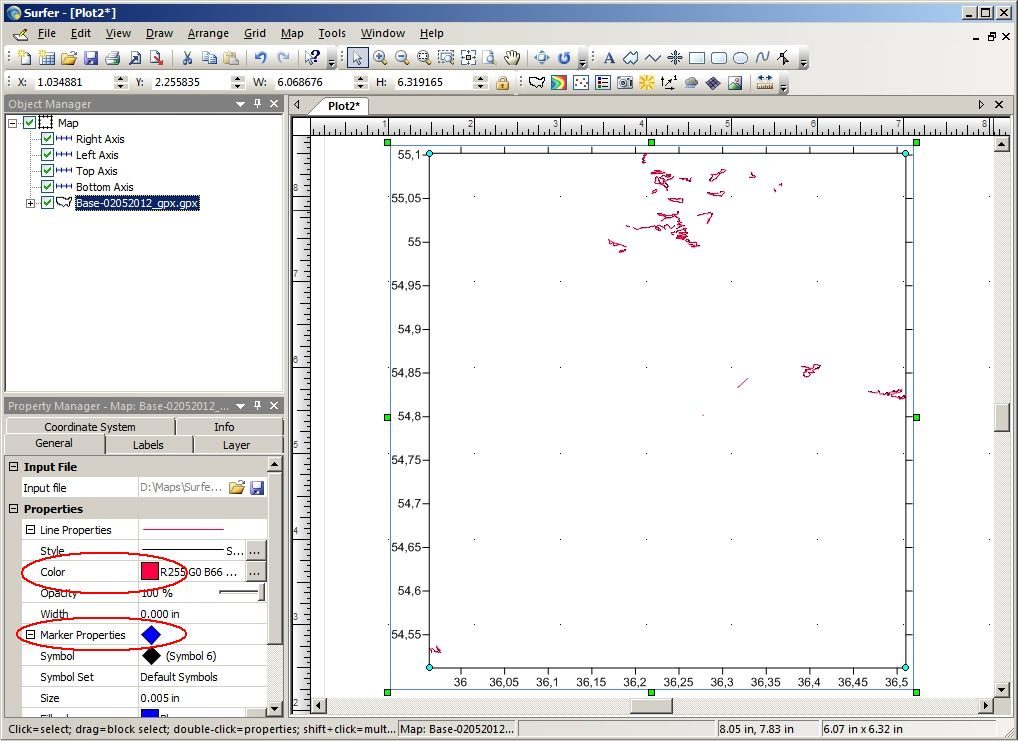Screen dimensions: 1018x741
Task: Click the red line Color swatch
Action: click(150, 571)
